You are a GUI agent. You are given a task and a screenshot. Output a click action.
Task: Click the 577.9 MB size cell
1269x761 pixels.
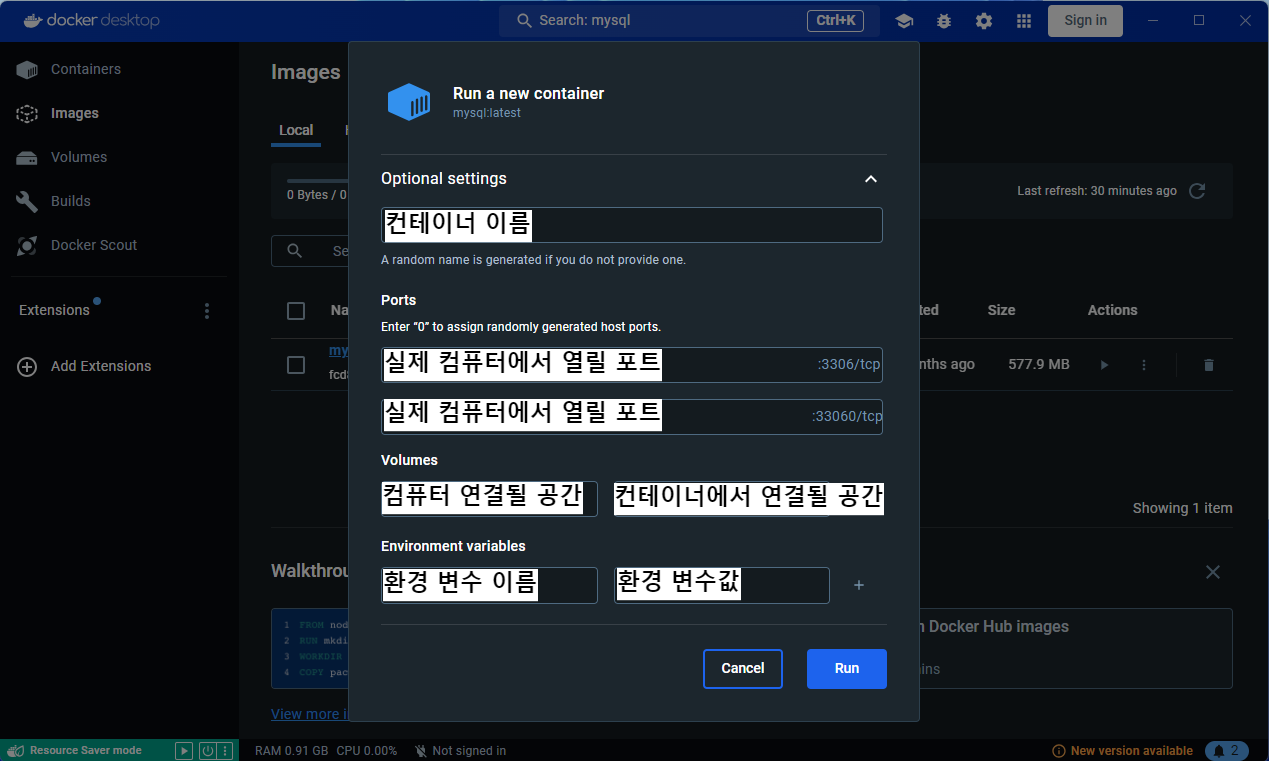1039,365
